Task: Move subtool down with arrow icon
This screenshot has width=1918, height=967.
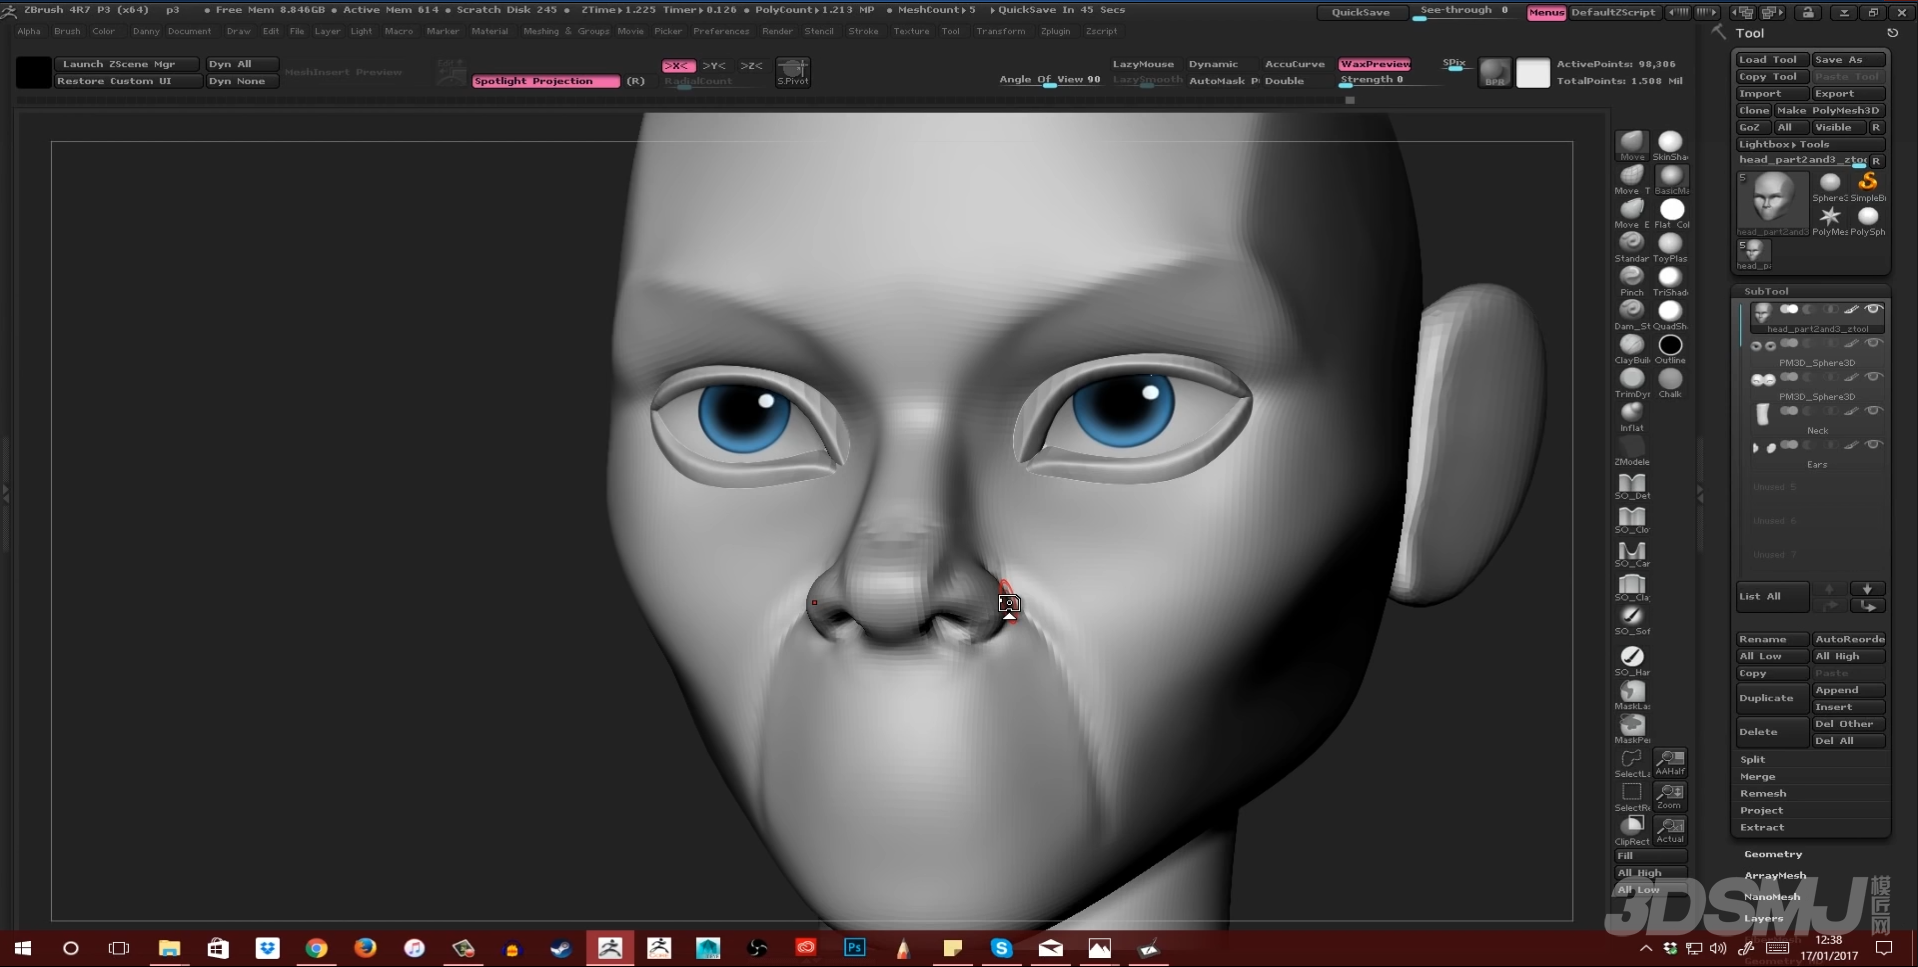Action: point(1867,589)
